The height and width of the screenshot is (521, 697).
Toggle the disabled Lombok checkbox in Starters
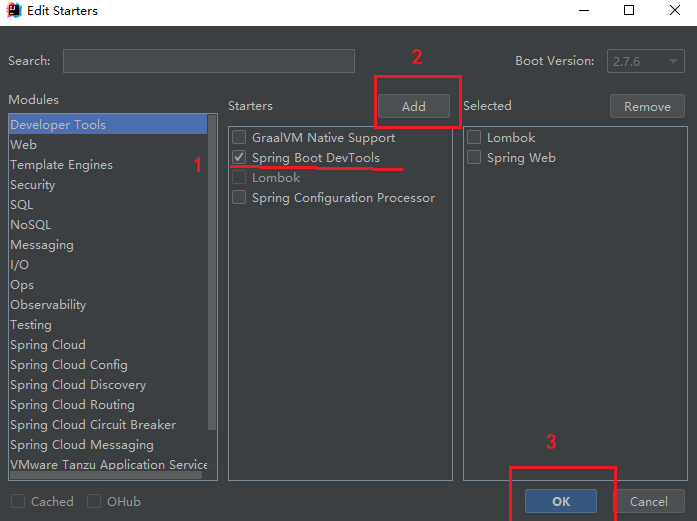tap(239, 177)
